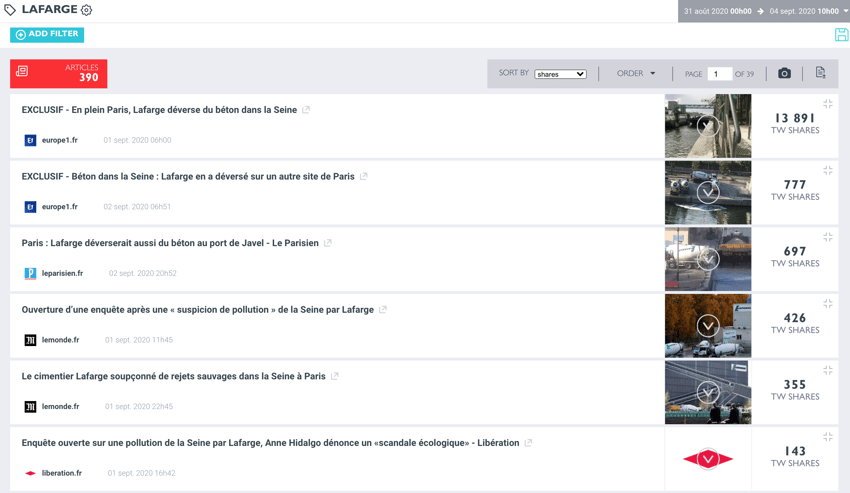This screenshot has height=493, width=850.
Task: Open the LAFARGE settings gear
Action: (x=86, y=10)
